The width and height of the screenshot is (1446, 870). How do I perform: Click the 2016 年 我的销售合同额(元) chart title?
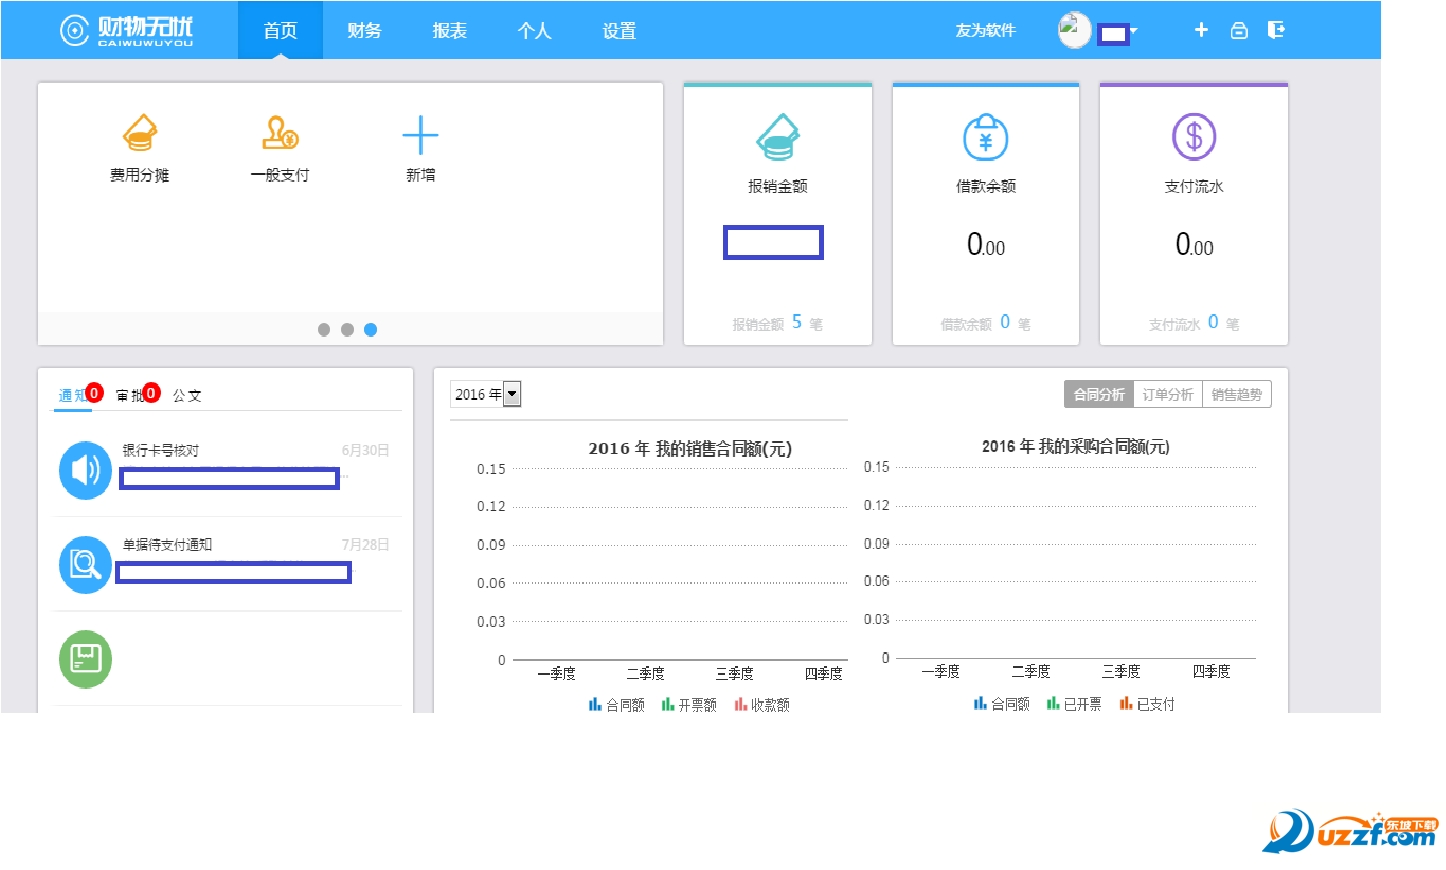690,449
